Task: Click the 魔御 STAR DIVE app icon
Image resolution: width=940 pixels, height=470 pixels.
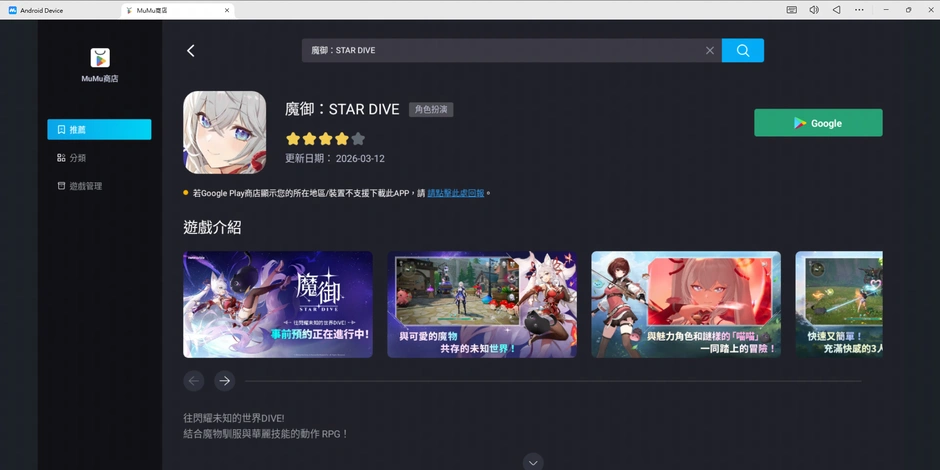Action: point(225,132)
